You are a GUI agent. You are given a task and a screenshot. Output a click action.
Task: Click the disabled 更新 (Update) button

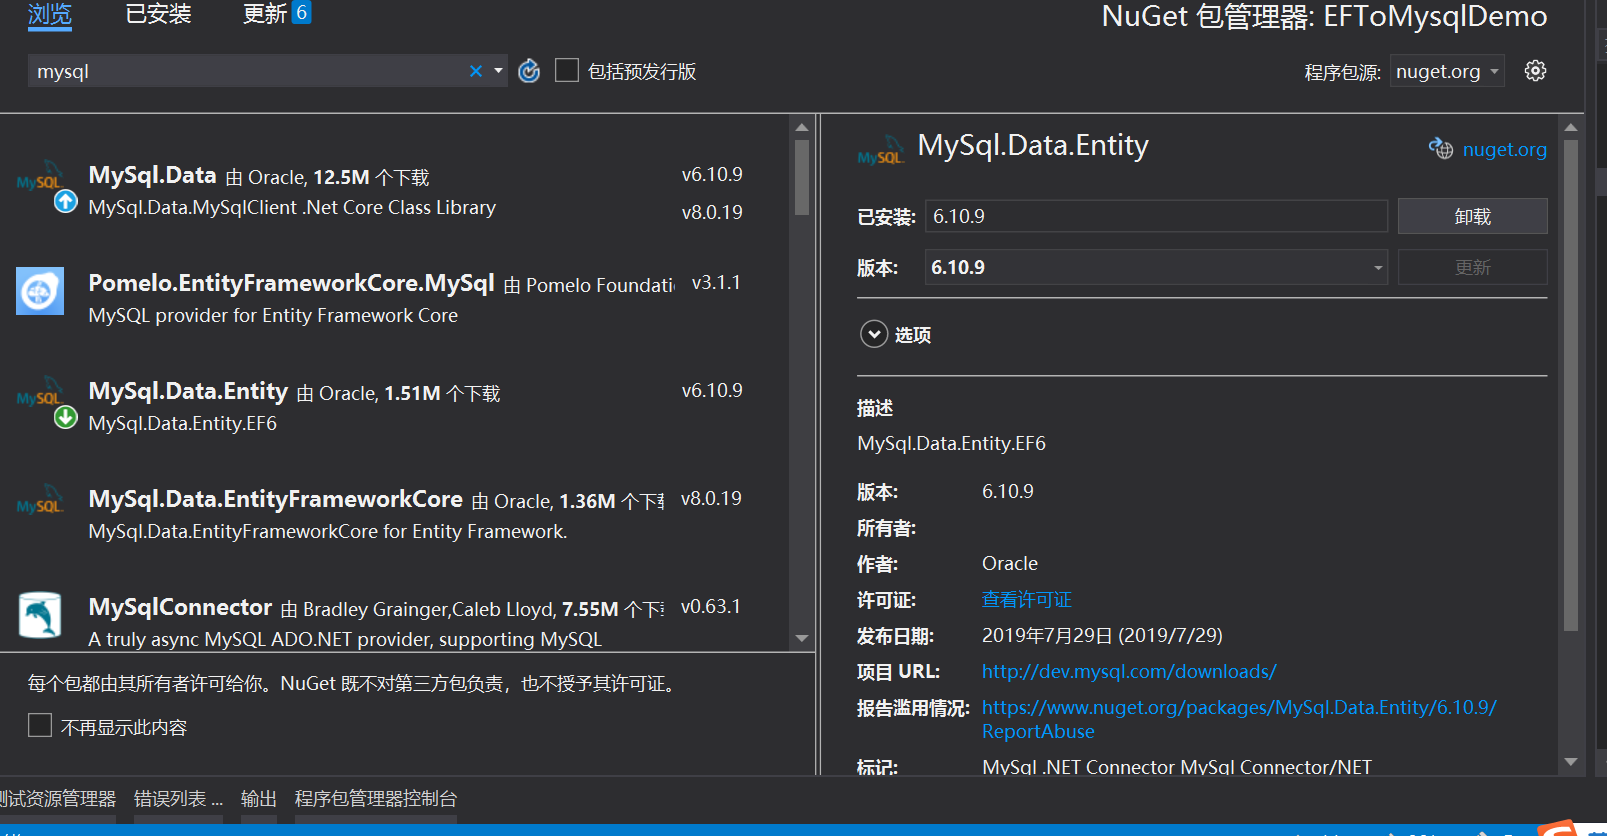[x=1472, y=267]
